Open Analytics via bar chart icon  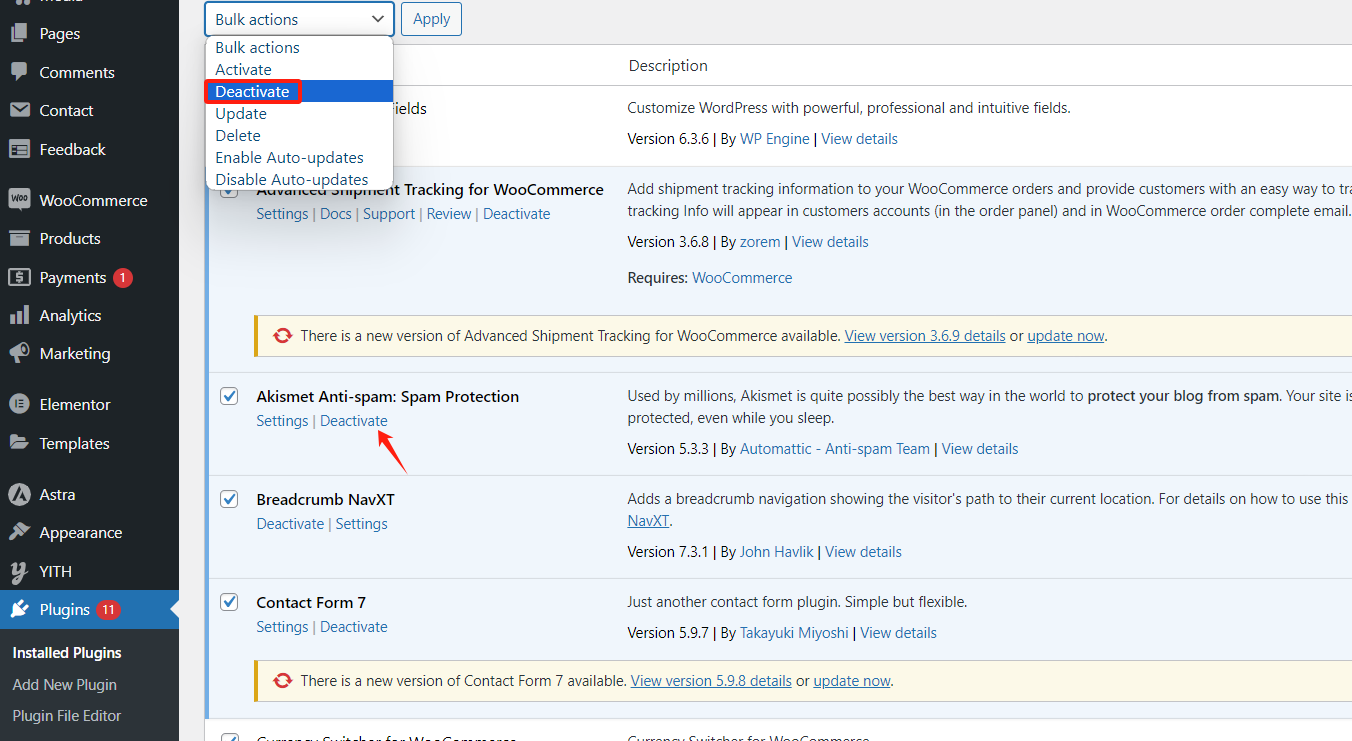click(x=19, y=316)
